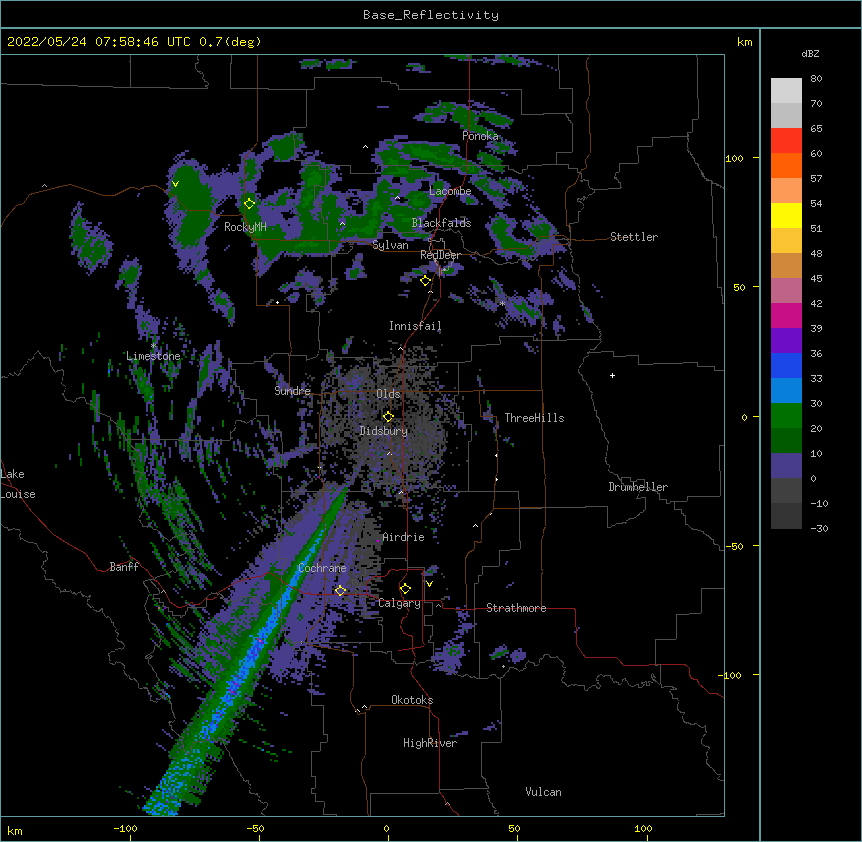
Task: Select the Stettler label
Action: (x=634, y=237)
